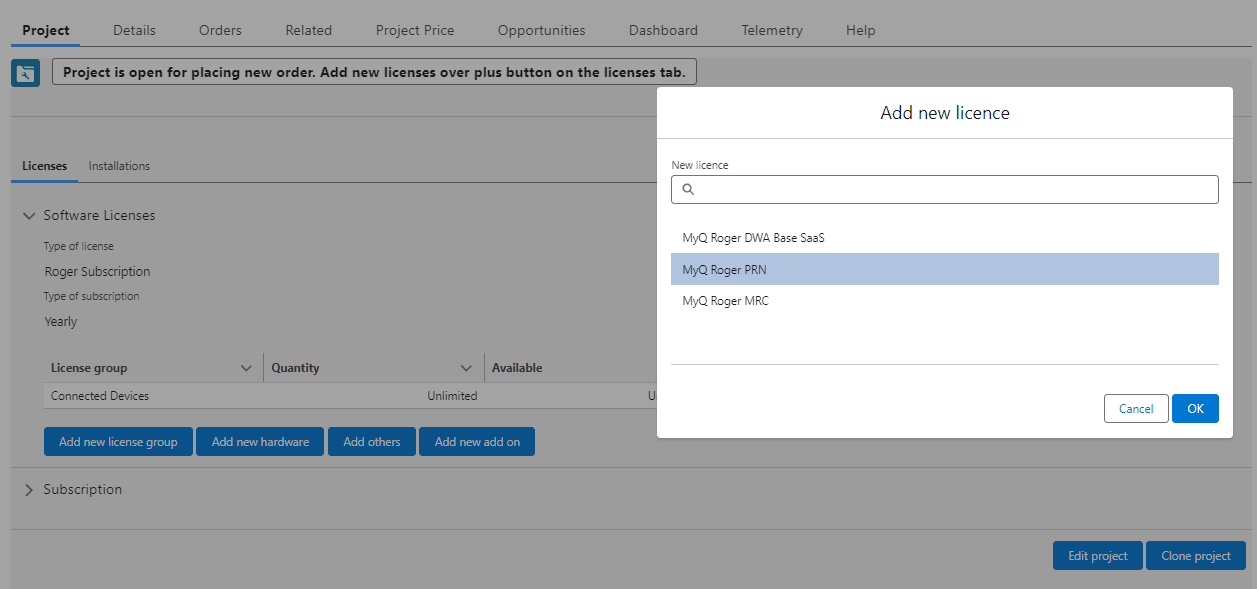Screen dimensions: 1257x589
Task: Pick the MyQ Roger MRC option
Action: click(x=725, y=301)
